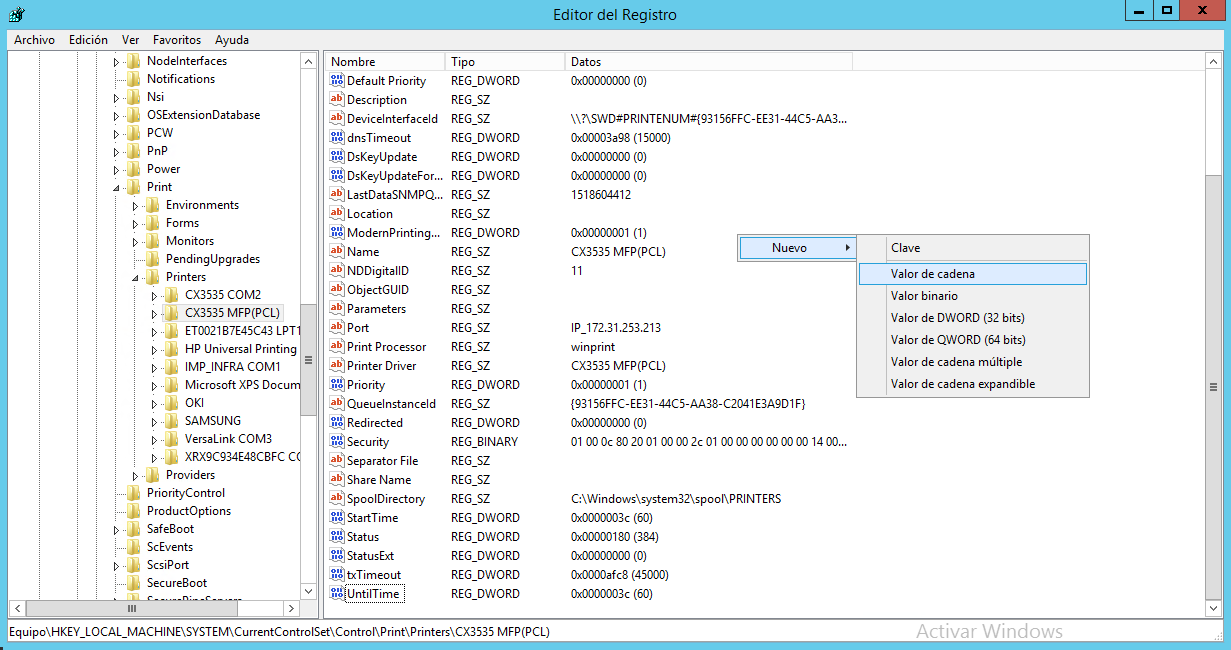Expand the Providers tree node

click(136, 475)
